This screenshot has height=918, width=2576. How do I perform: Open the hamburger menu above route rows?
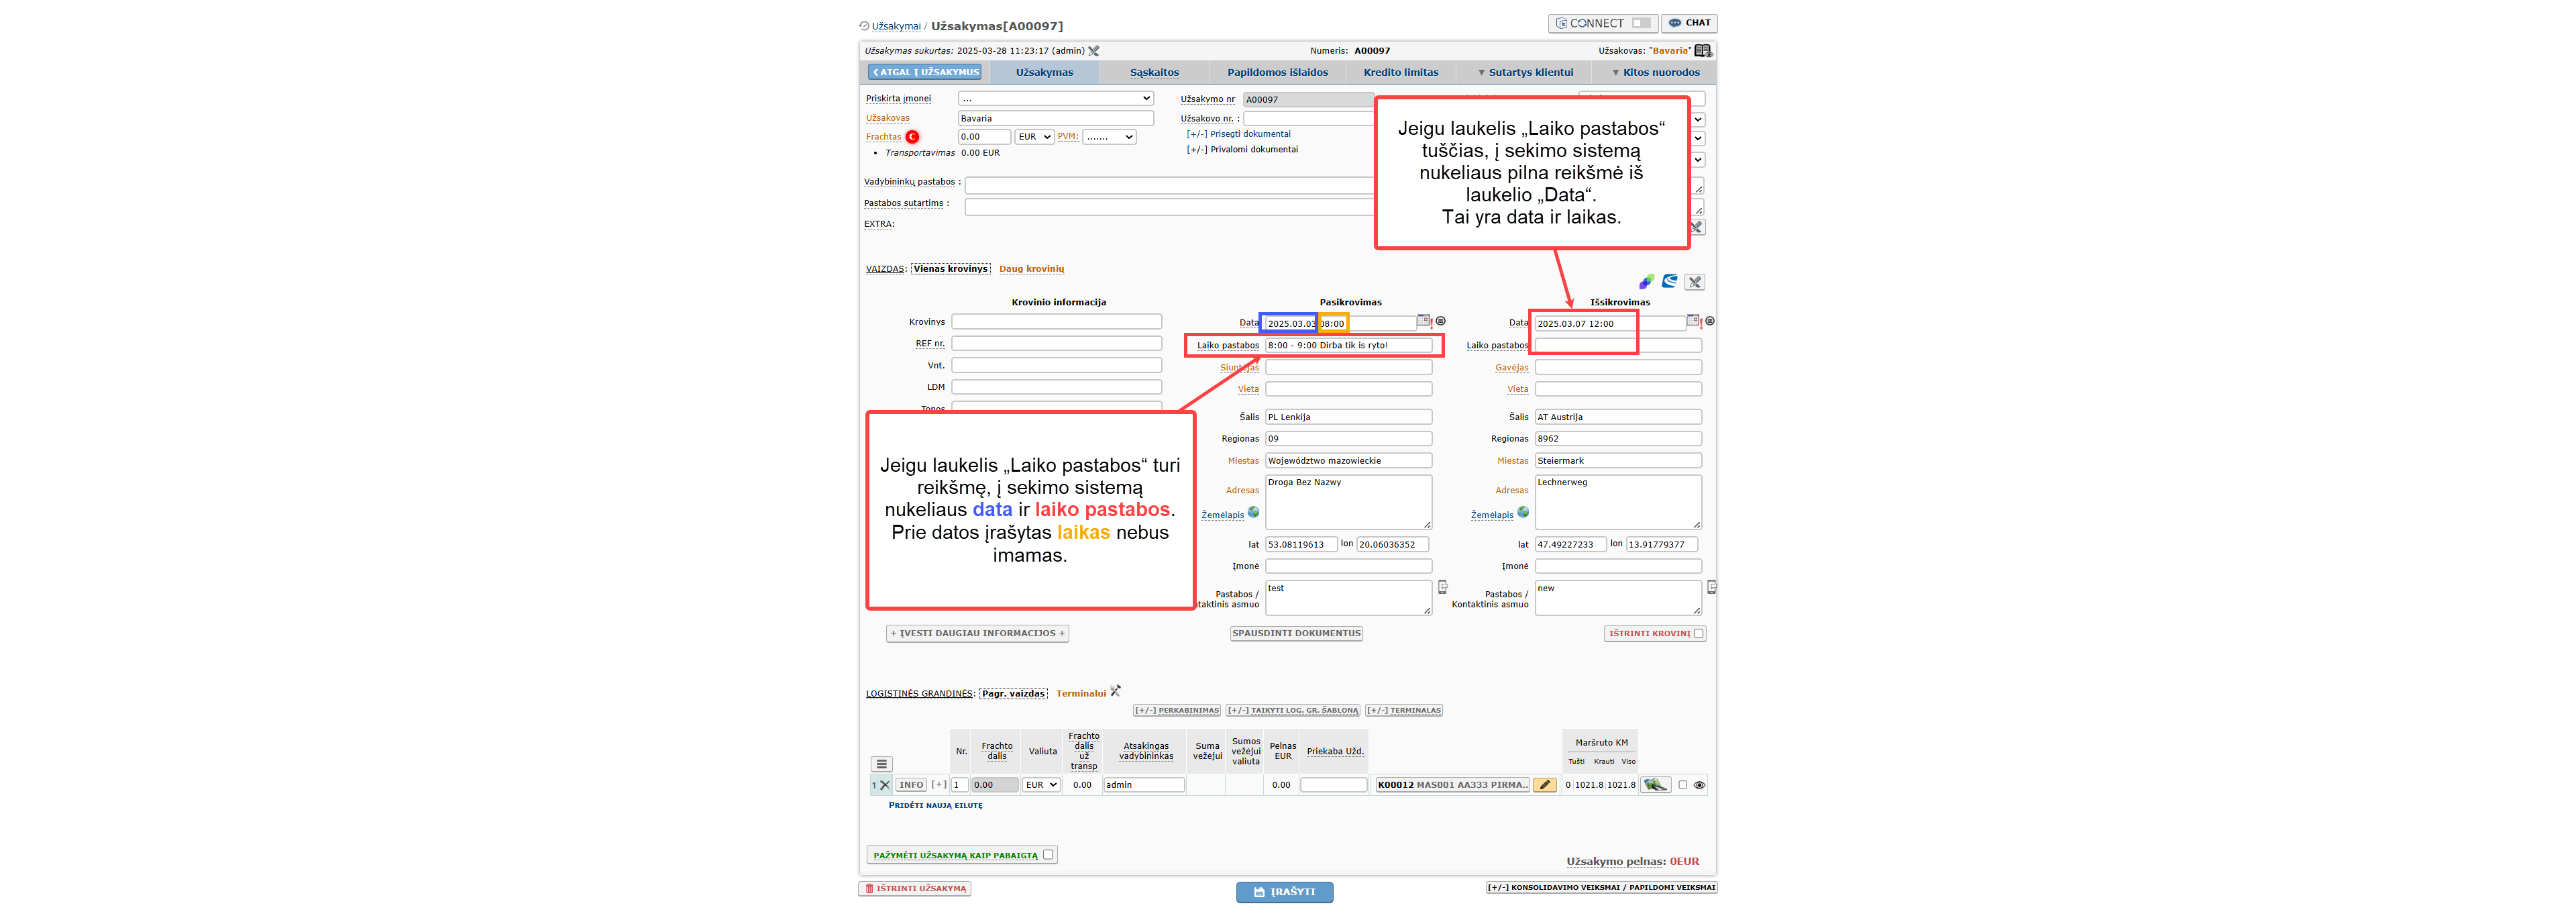[x=881, y=764]
